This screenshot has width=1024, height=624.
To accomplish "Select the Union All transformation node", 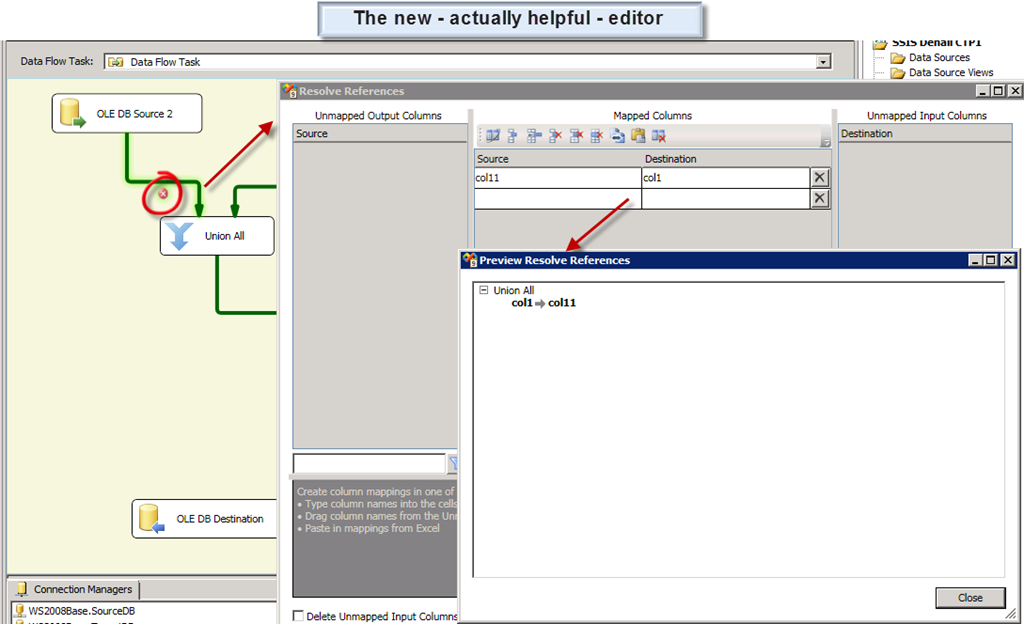I will (x=217, y=236).
